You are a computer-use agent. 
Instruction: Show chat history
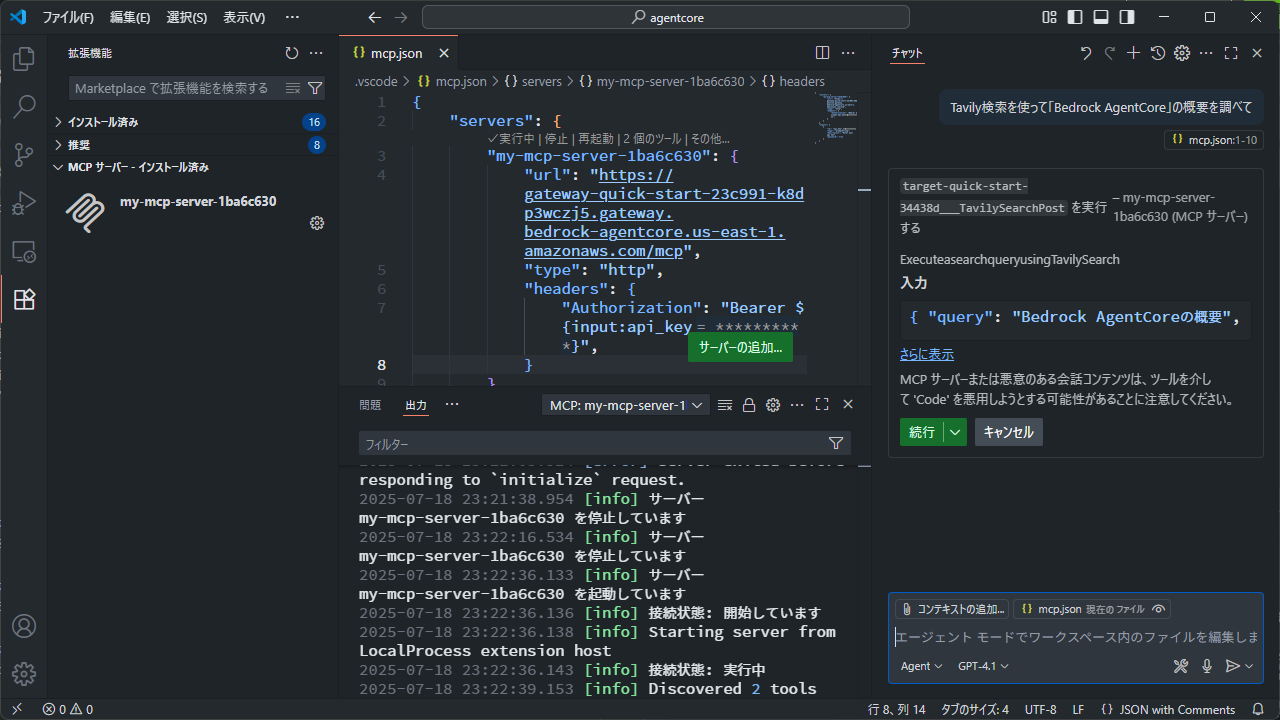point(1158,53)
